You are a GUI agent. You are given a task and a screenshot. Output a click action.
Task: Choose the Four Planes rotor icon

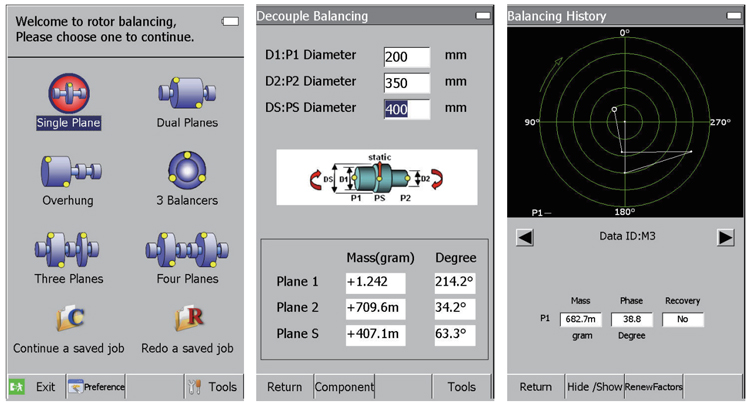point(187,248)
